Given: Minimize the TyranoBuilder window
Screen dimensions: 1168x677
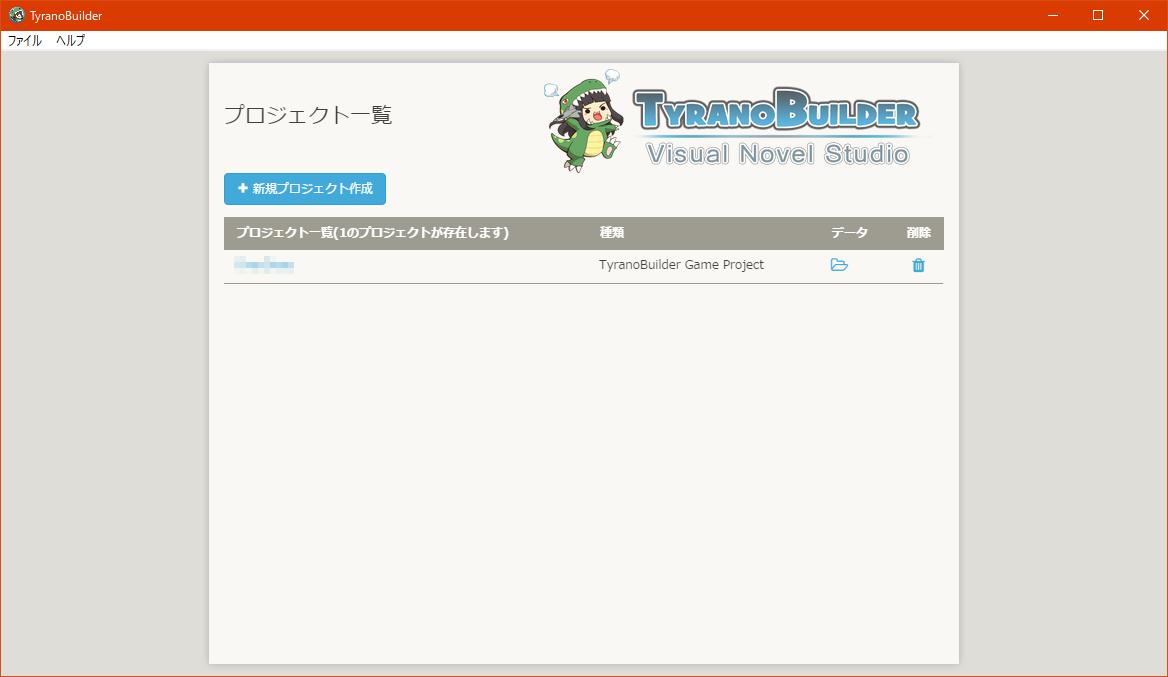Looking at the screenshot, I should click(x=1053, y=15).
